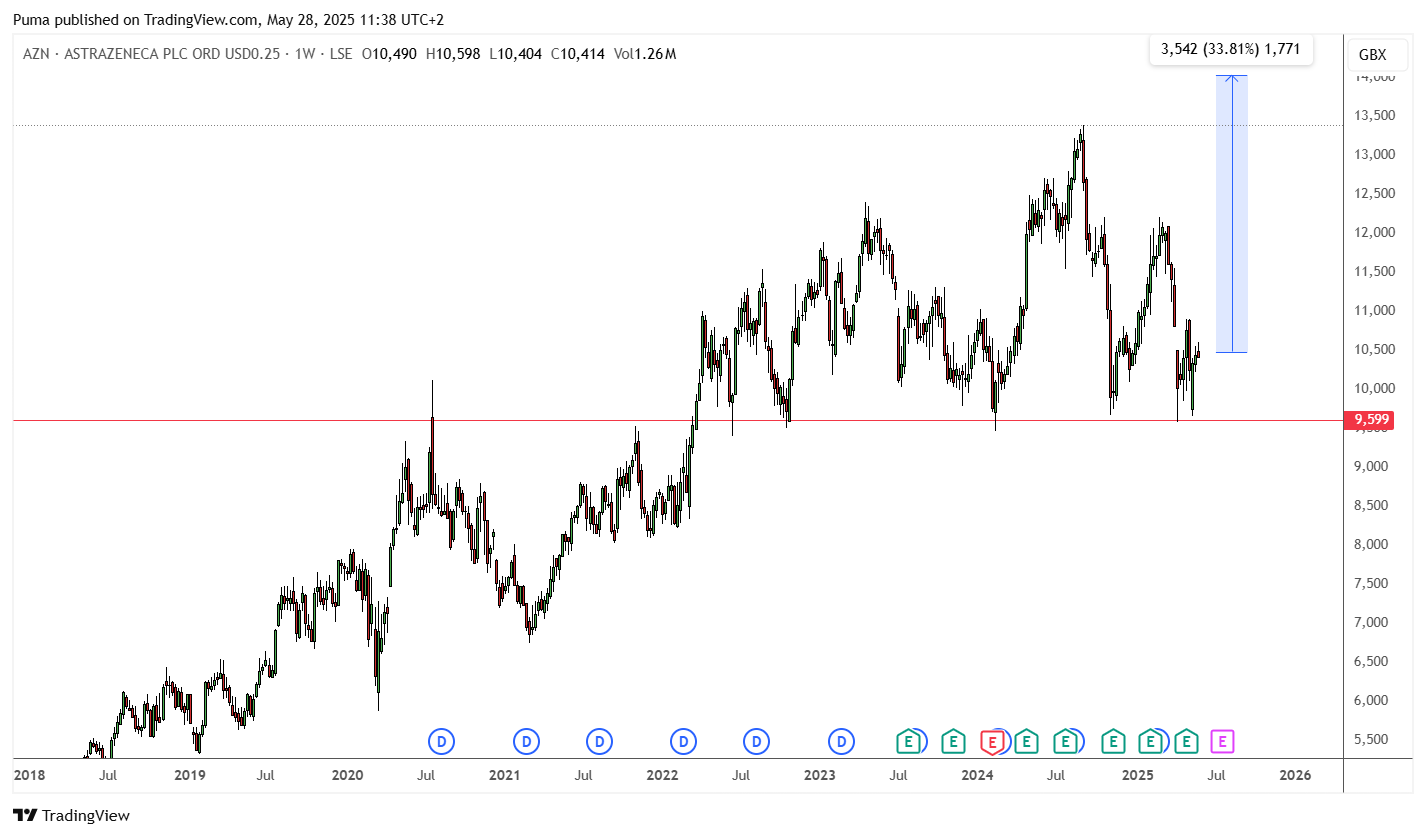This screenshot has height=837, width=1426.
Task: Click the dividend D marker just after Jul 2020
Action: 442,742
